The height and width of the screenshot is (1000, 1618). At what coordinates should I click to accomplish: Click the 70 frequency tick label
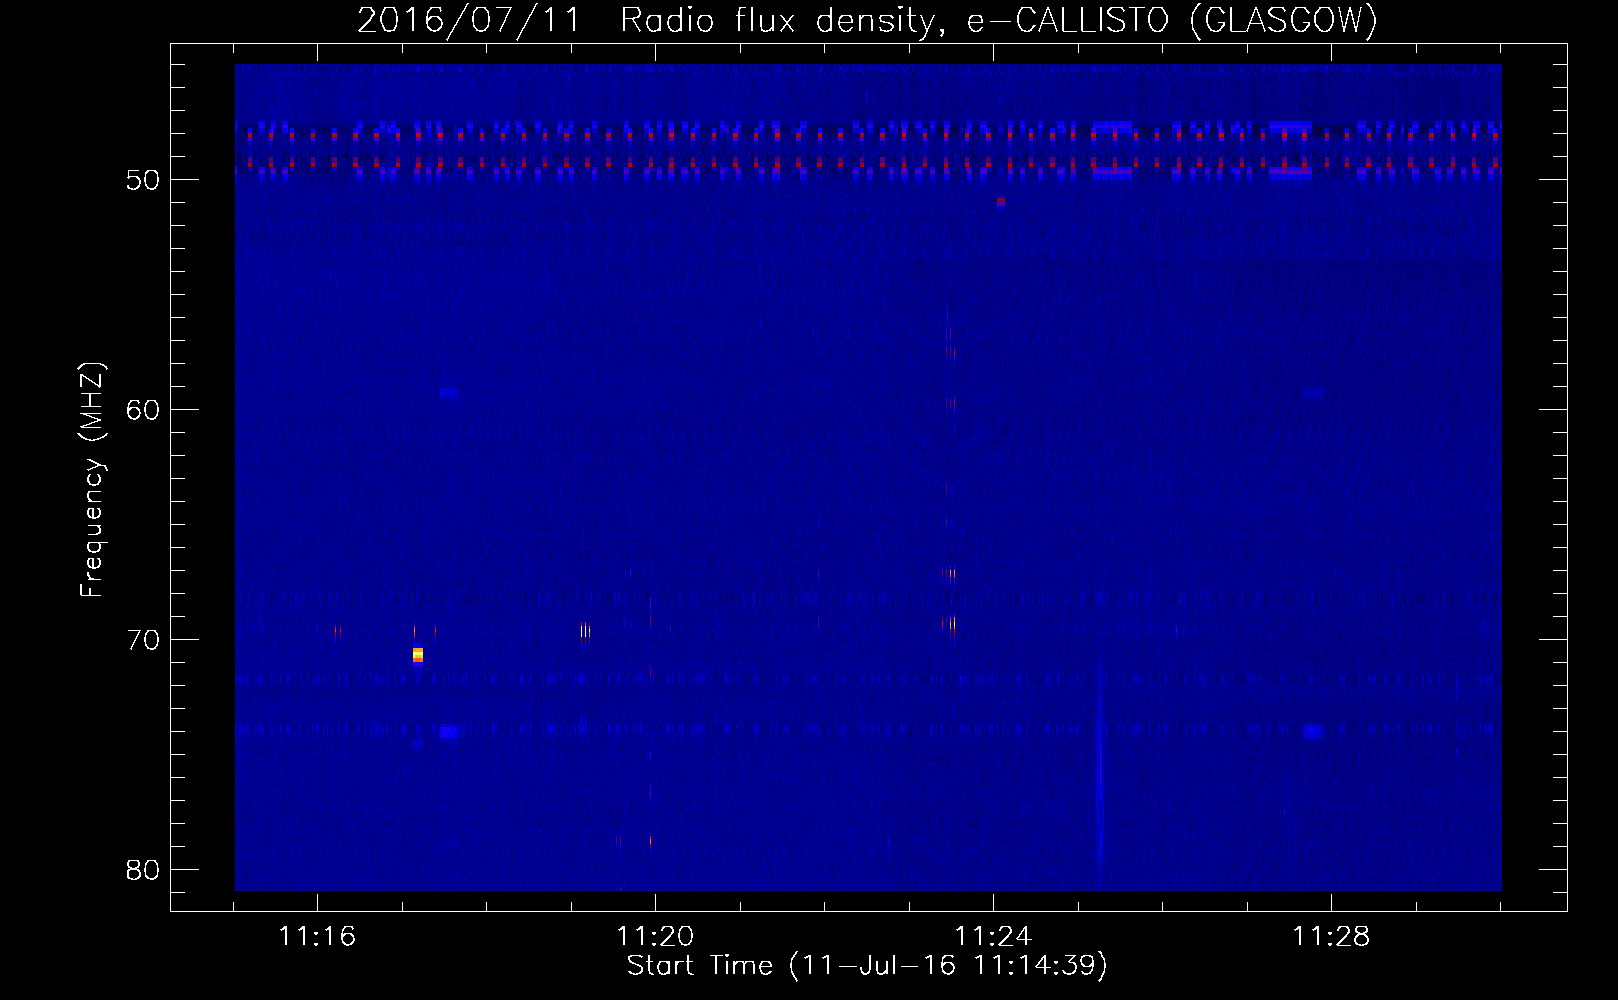coord(143,640)
